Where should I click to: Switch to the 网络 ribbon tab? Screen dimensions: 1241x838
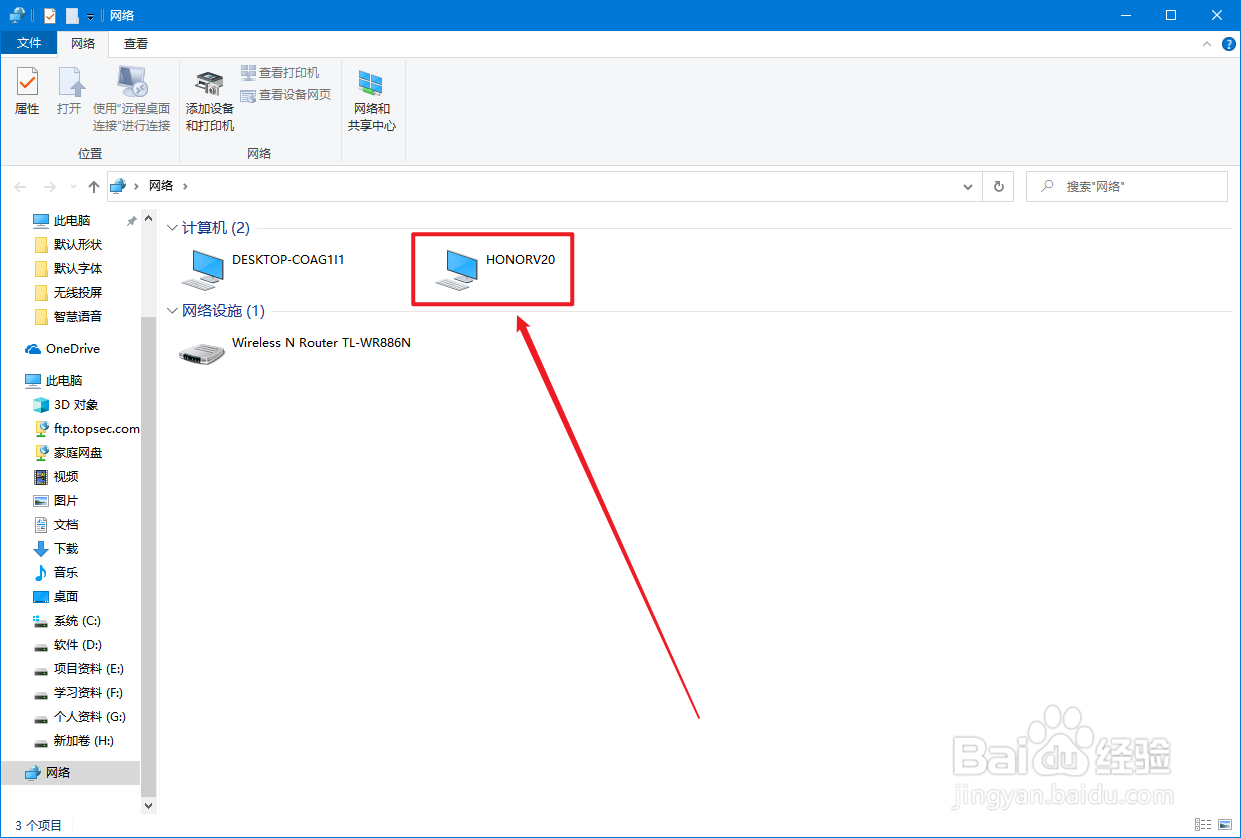[83, 43]
